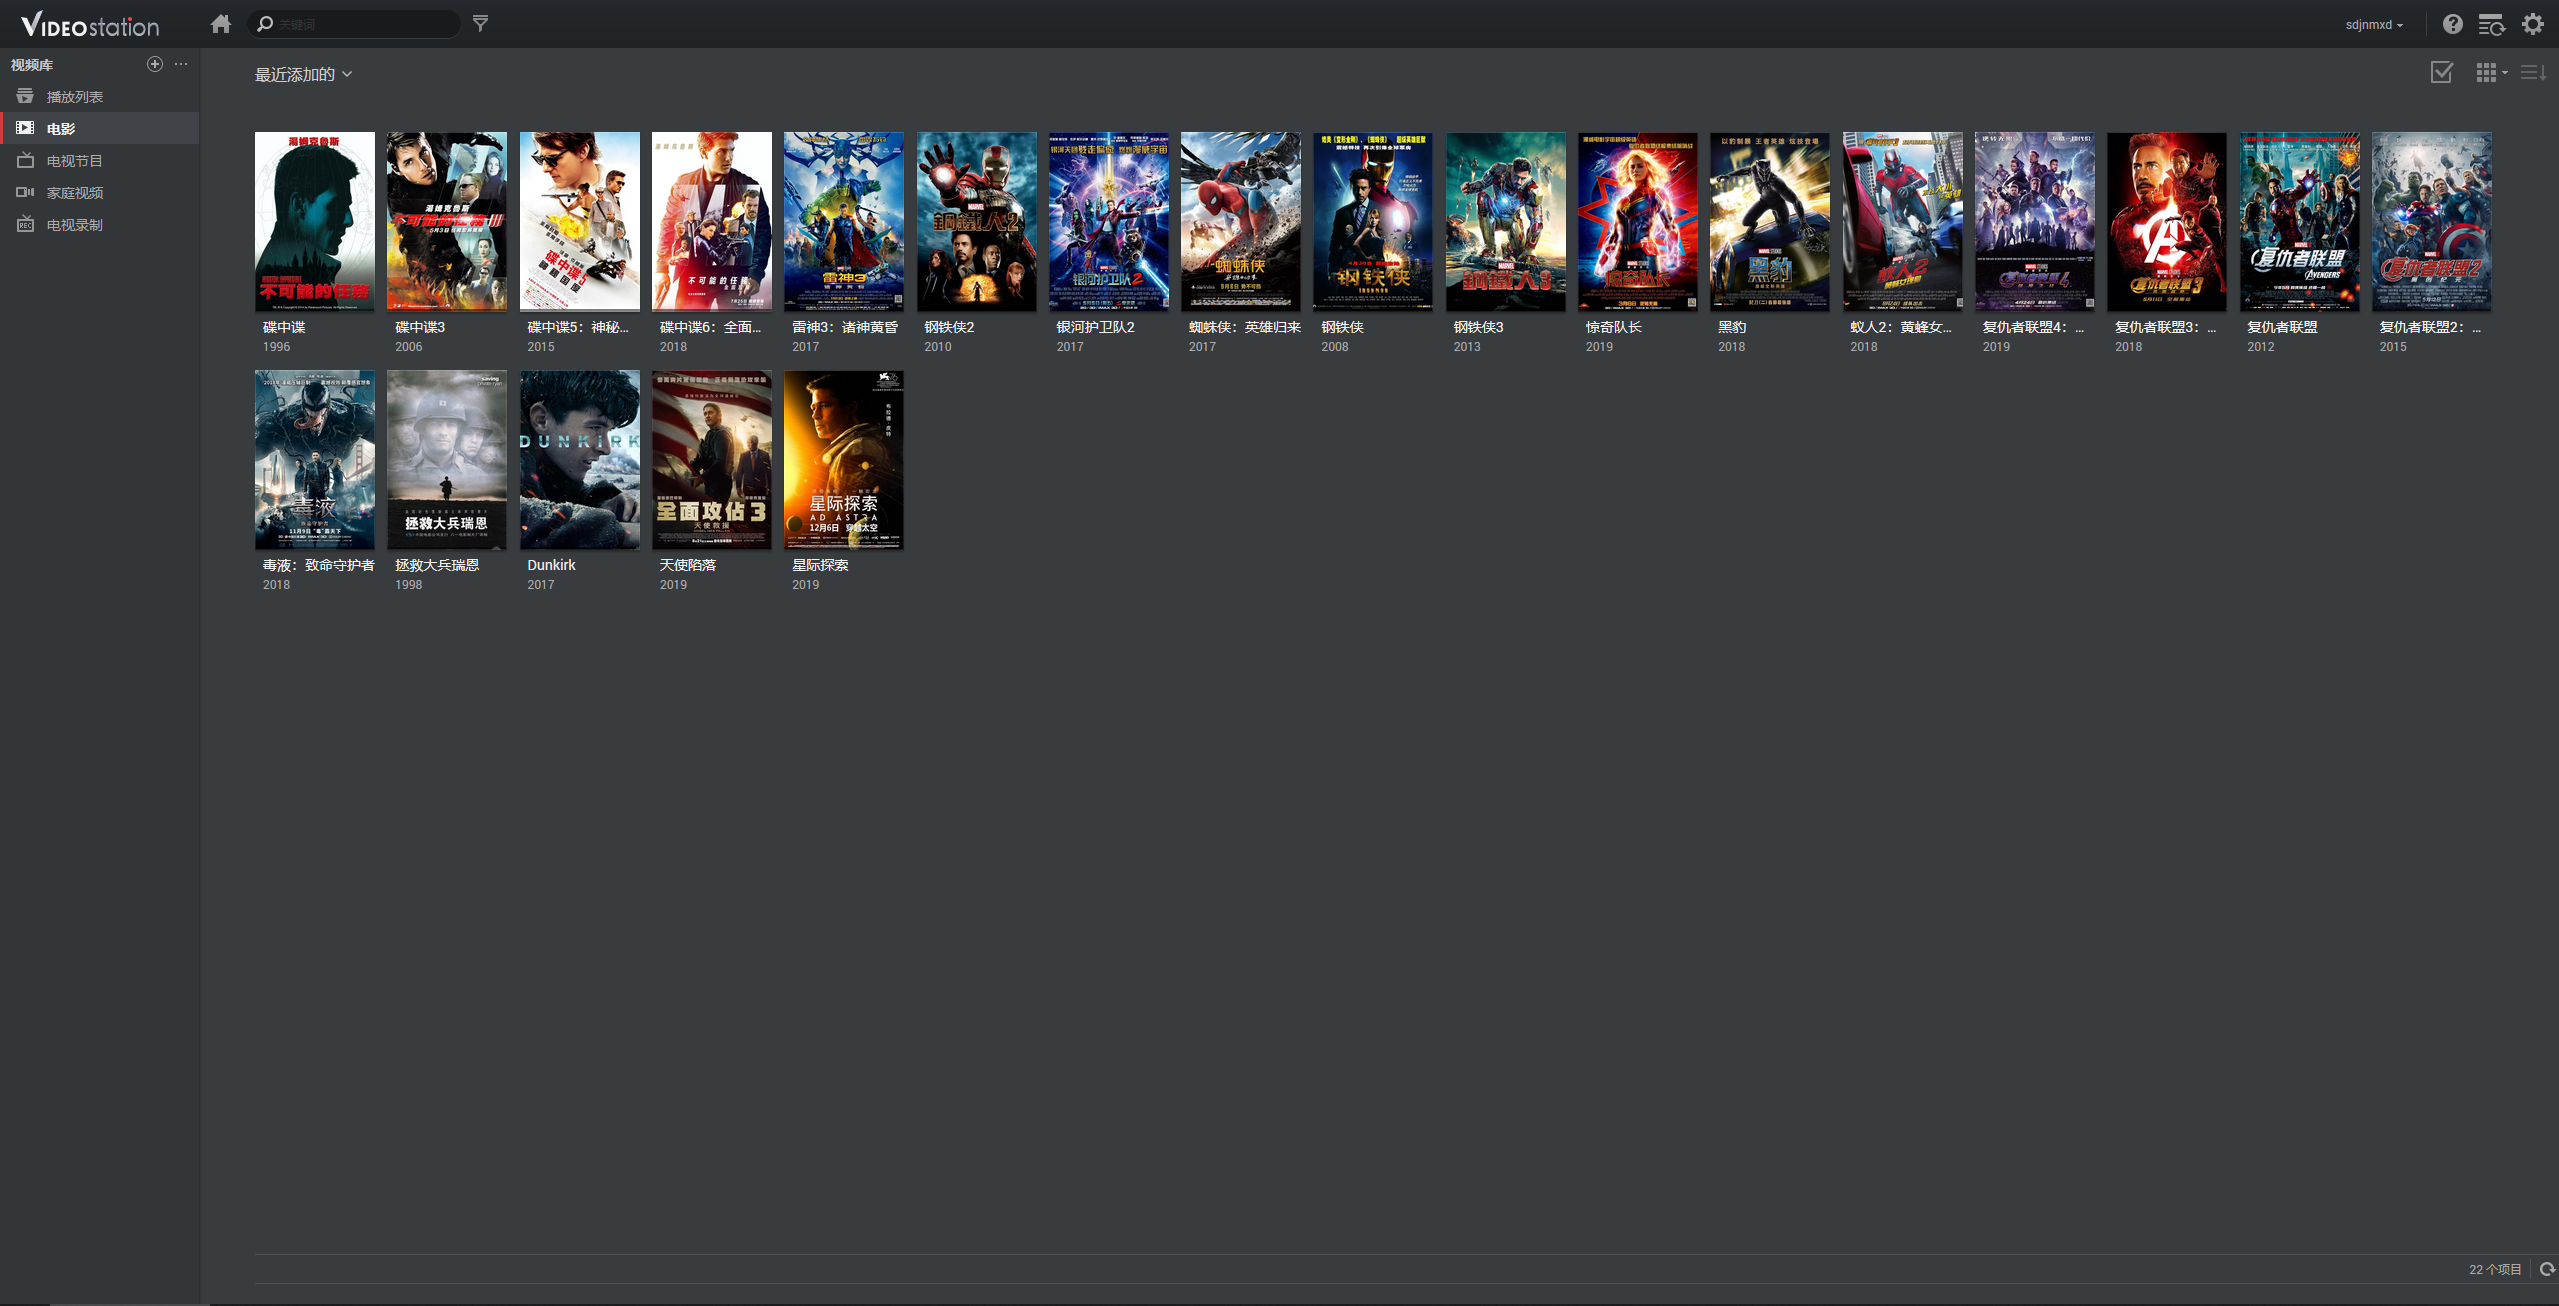This screenshot has width=2559, height=1306.
Task: Click the 家庭视频 camcorder icon
Action: coord(25,192)
